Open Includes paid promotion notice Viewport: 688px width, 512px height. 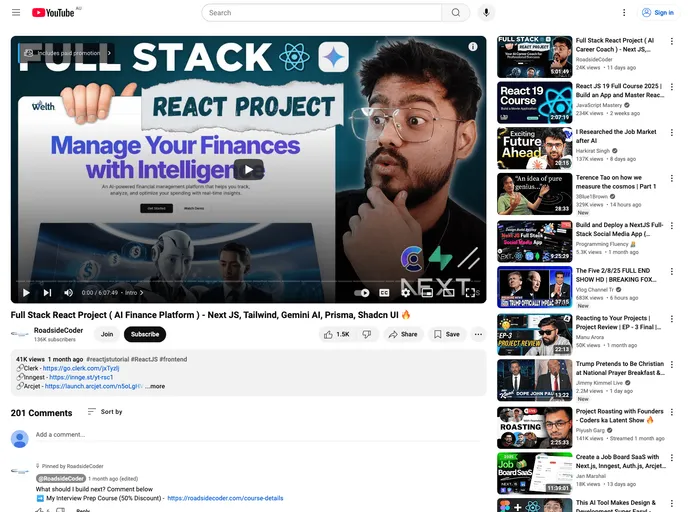click(x=68, y=53)
